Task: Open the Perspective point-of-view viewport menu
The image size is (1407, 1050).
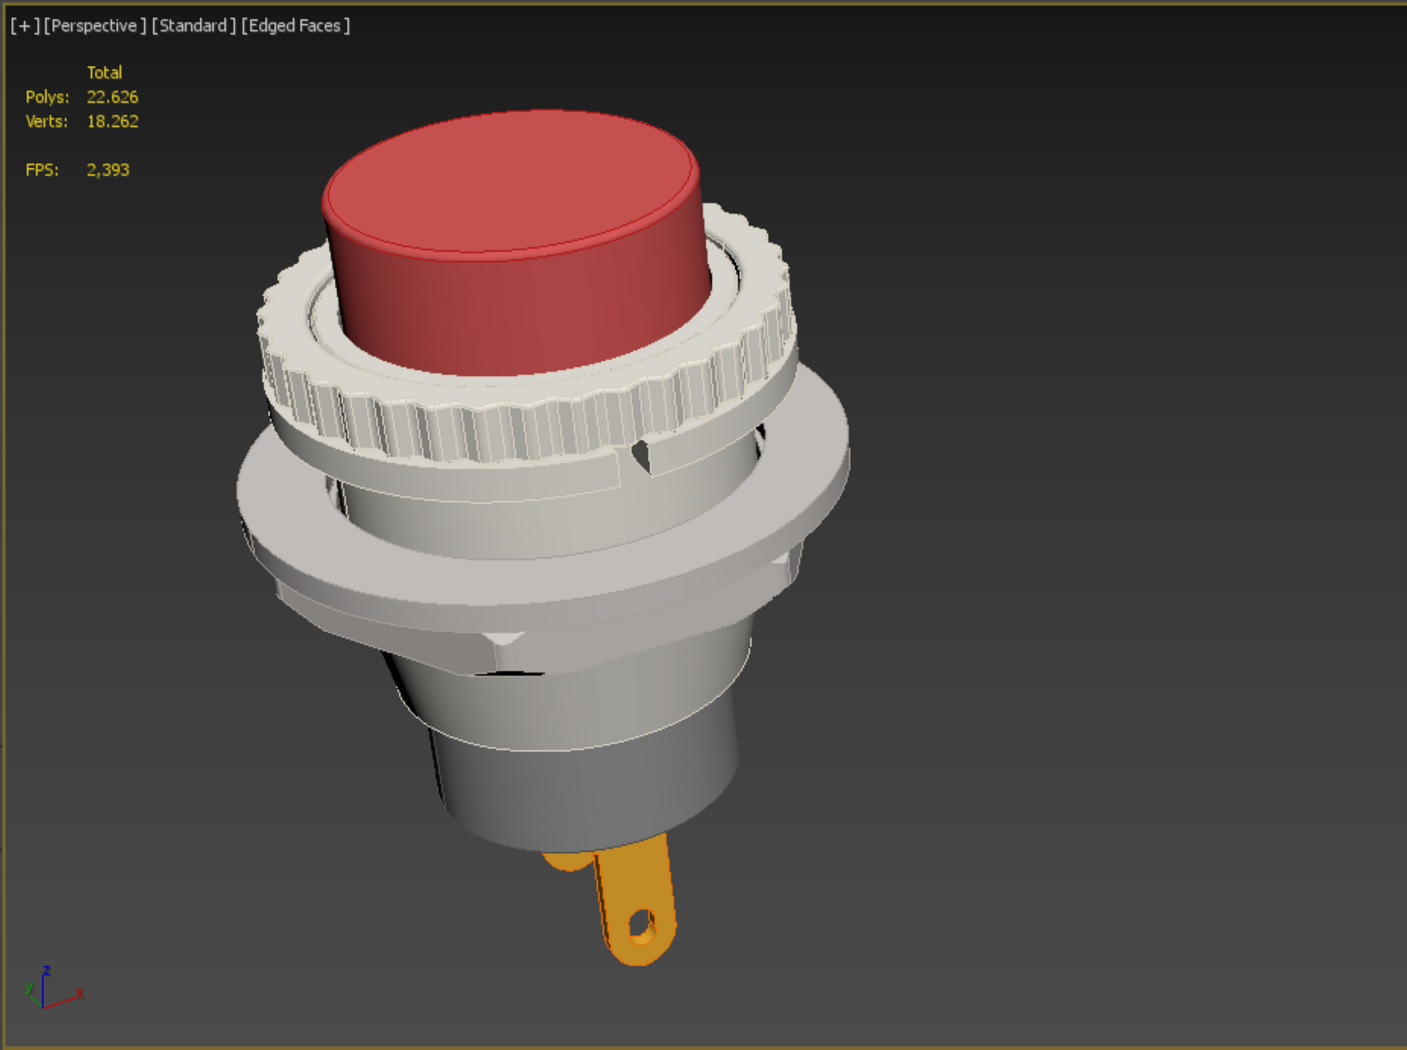Action: pos(95,26)
